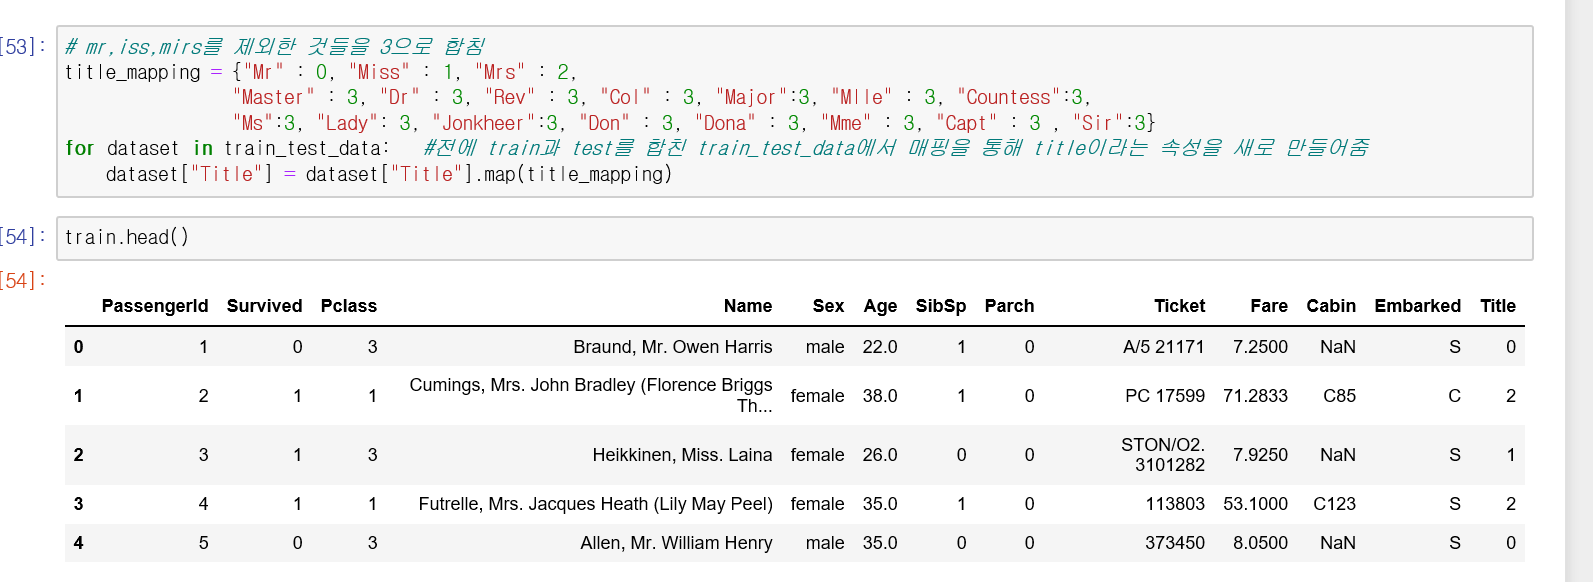Click the 'dataset["Title"] = ... .map(title_mapping)' line
Screen dimensions: 1593x582
pos(389,174)
